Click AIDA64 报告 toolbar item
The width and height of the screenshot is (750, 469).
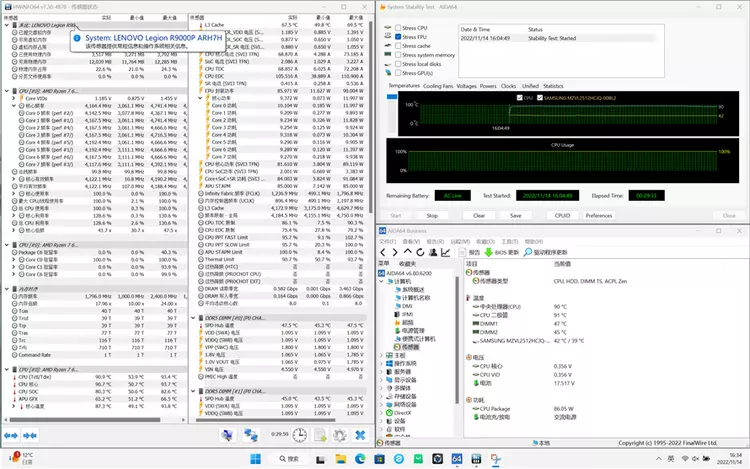click(469, 252)
